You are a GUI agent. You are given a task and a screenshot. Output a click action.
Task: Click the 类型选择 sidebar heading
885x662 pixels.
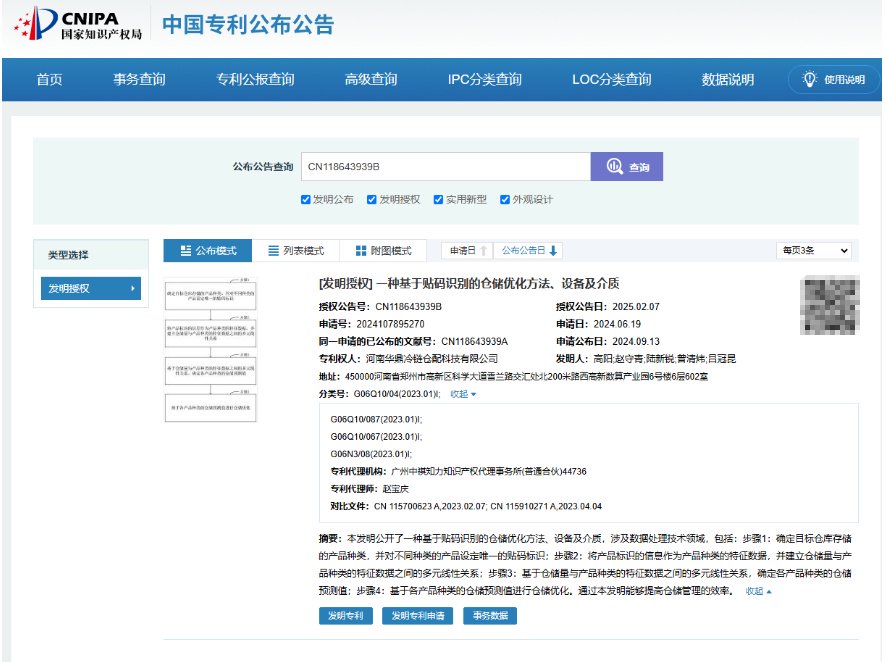pyautogui.click(x=68, y=255)
